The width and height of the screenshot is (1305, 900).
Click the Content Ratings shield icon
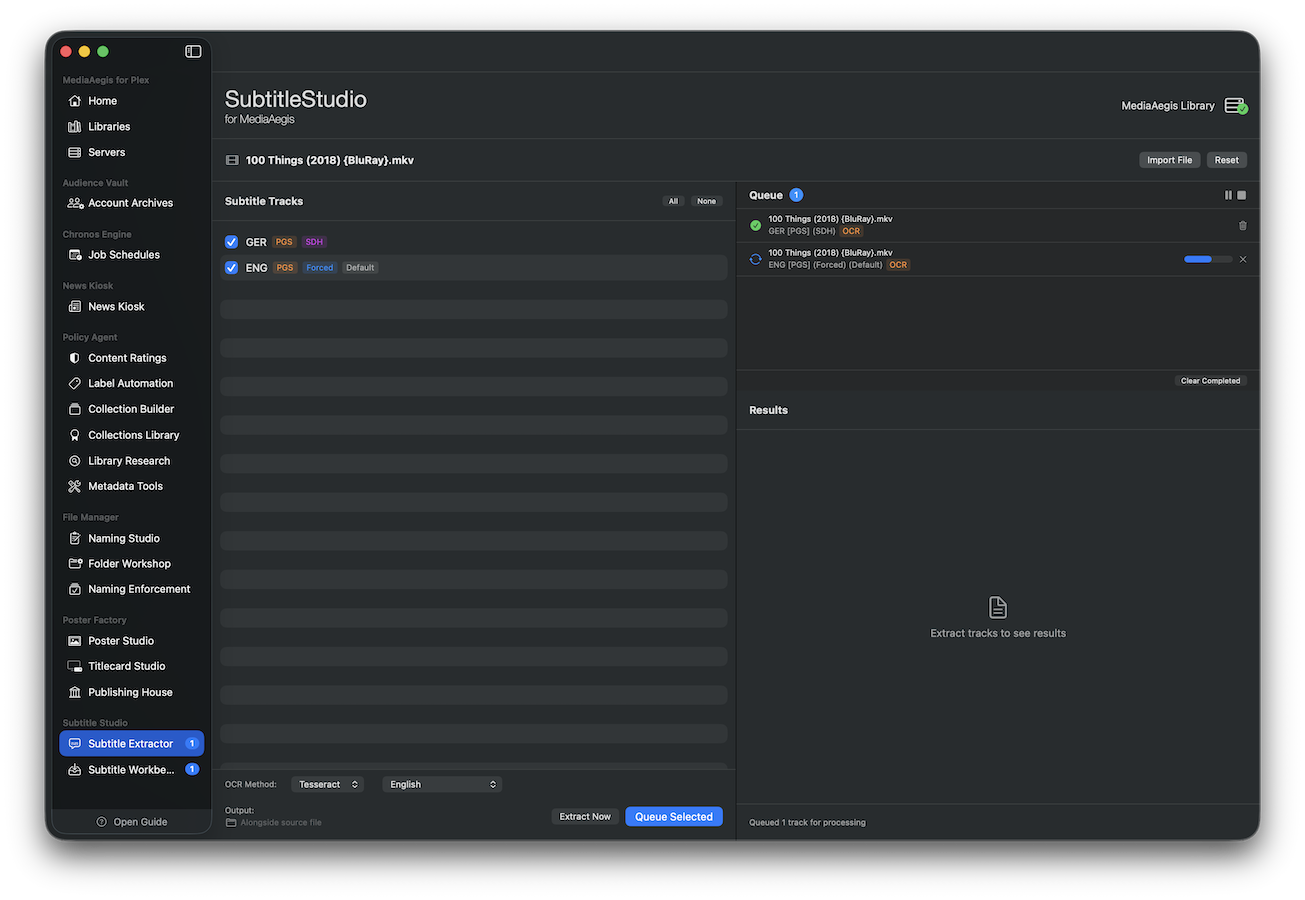tap(74, 358)
